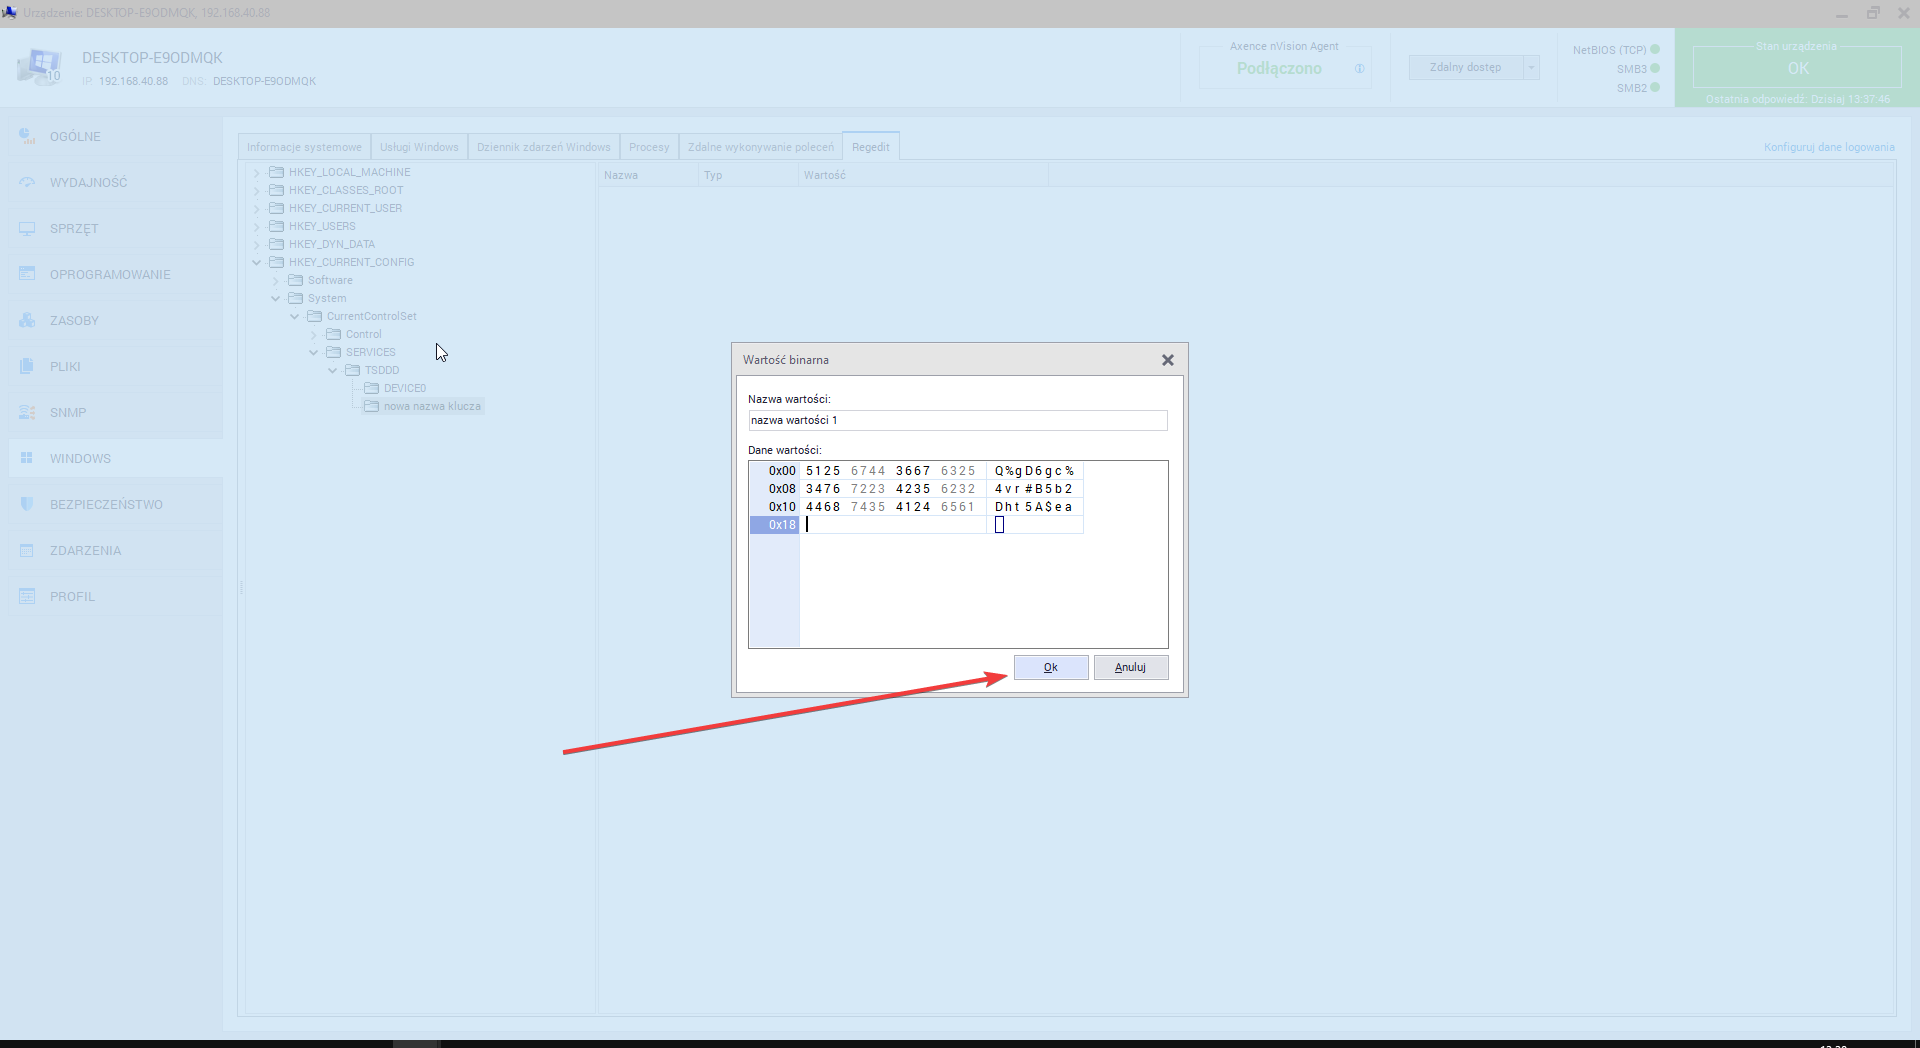Open the Zdalny dostęp dropdown arrow
Screen dimensions: 1920x1048
(1531, 68)
